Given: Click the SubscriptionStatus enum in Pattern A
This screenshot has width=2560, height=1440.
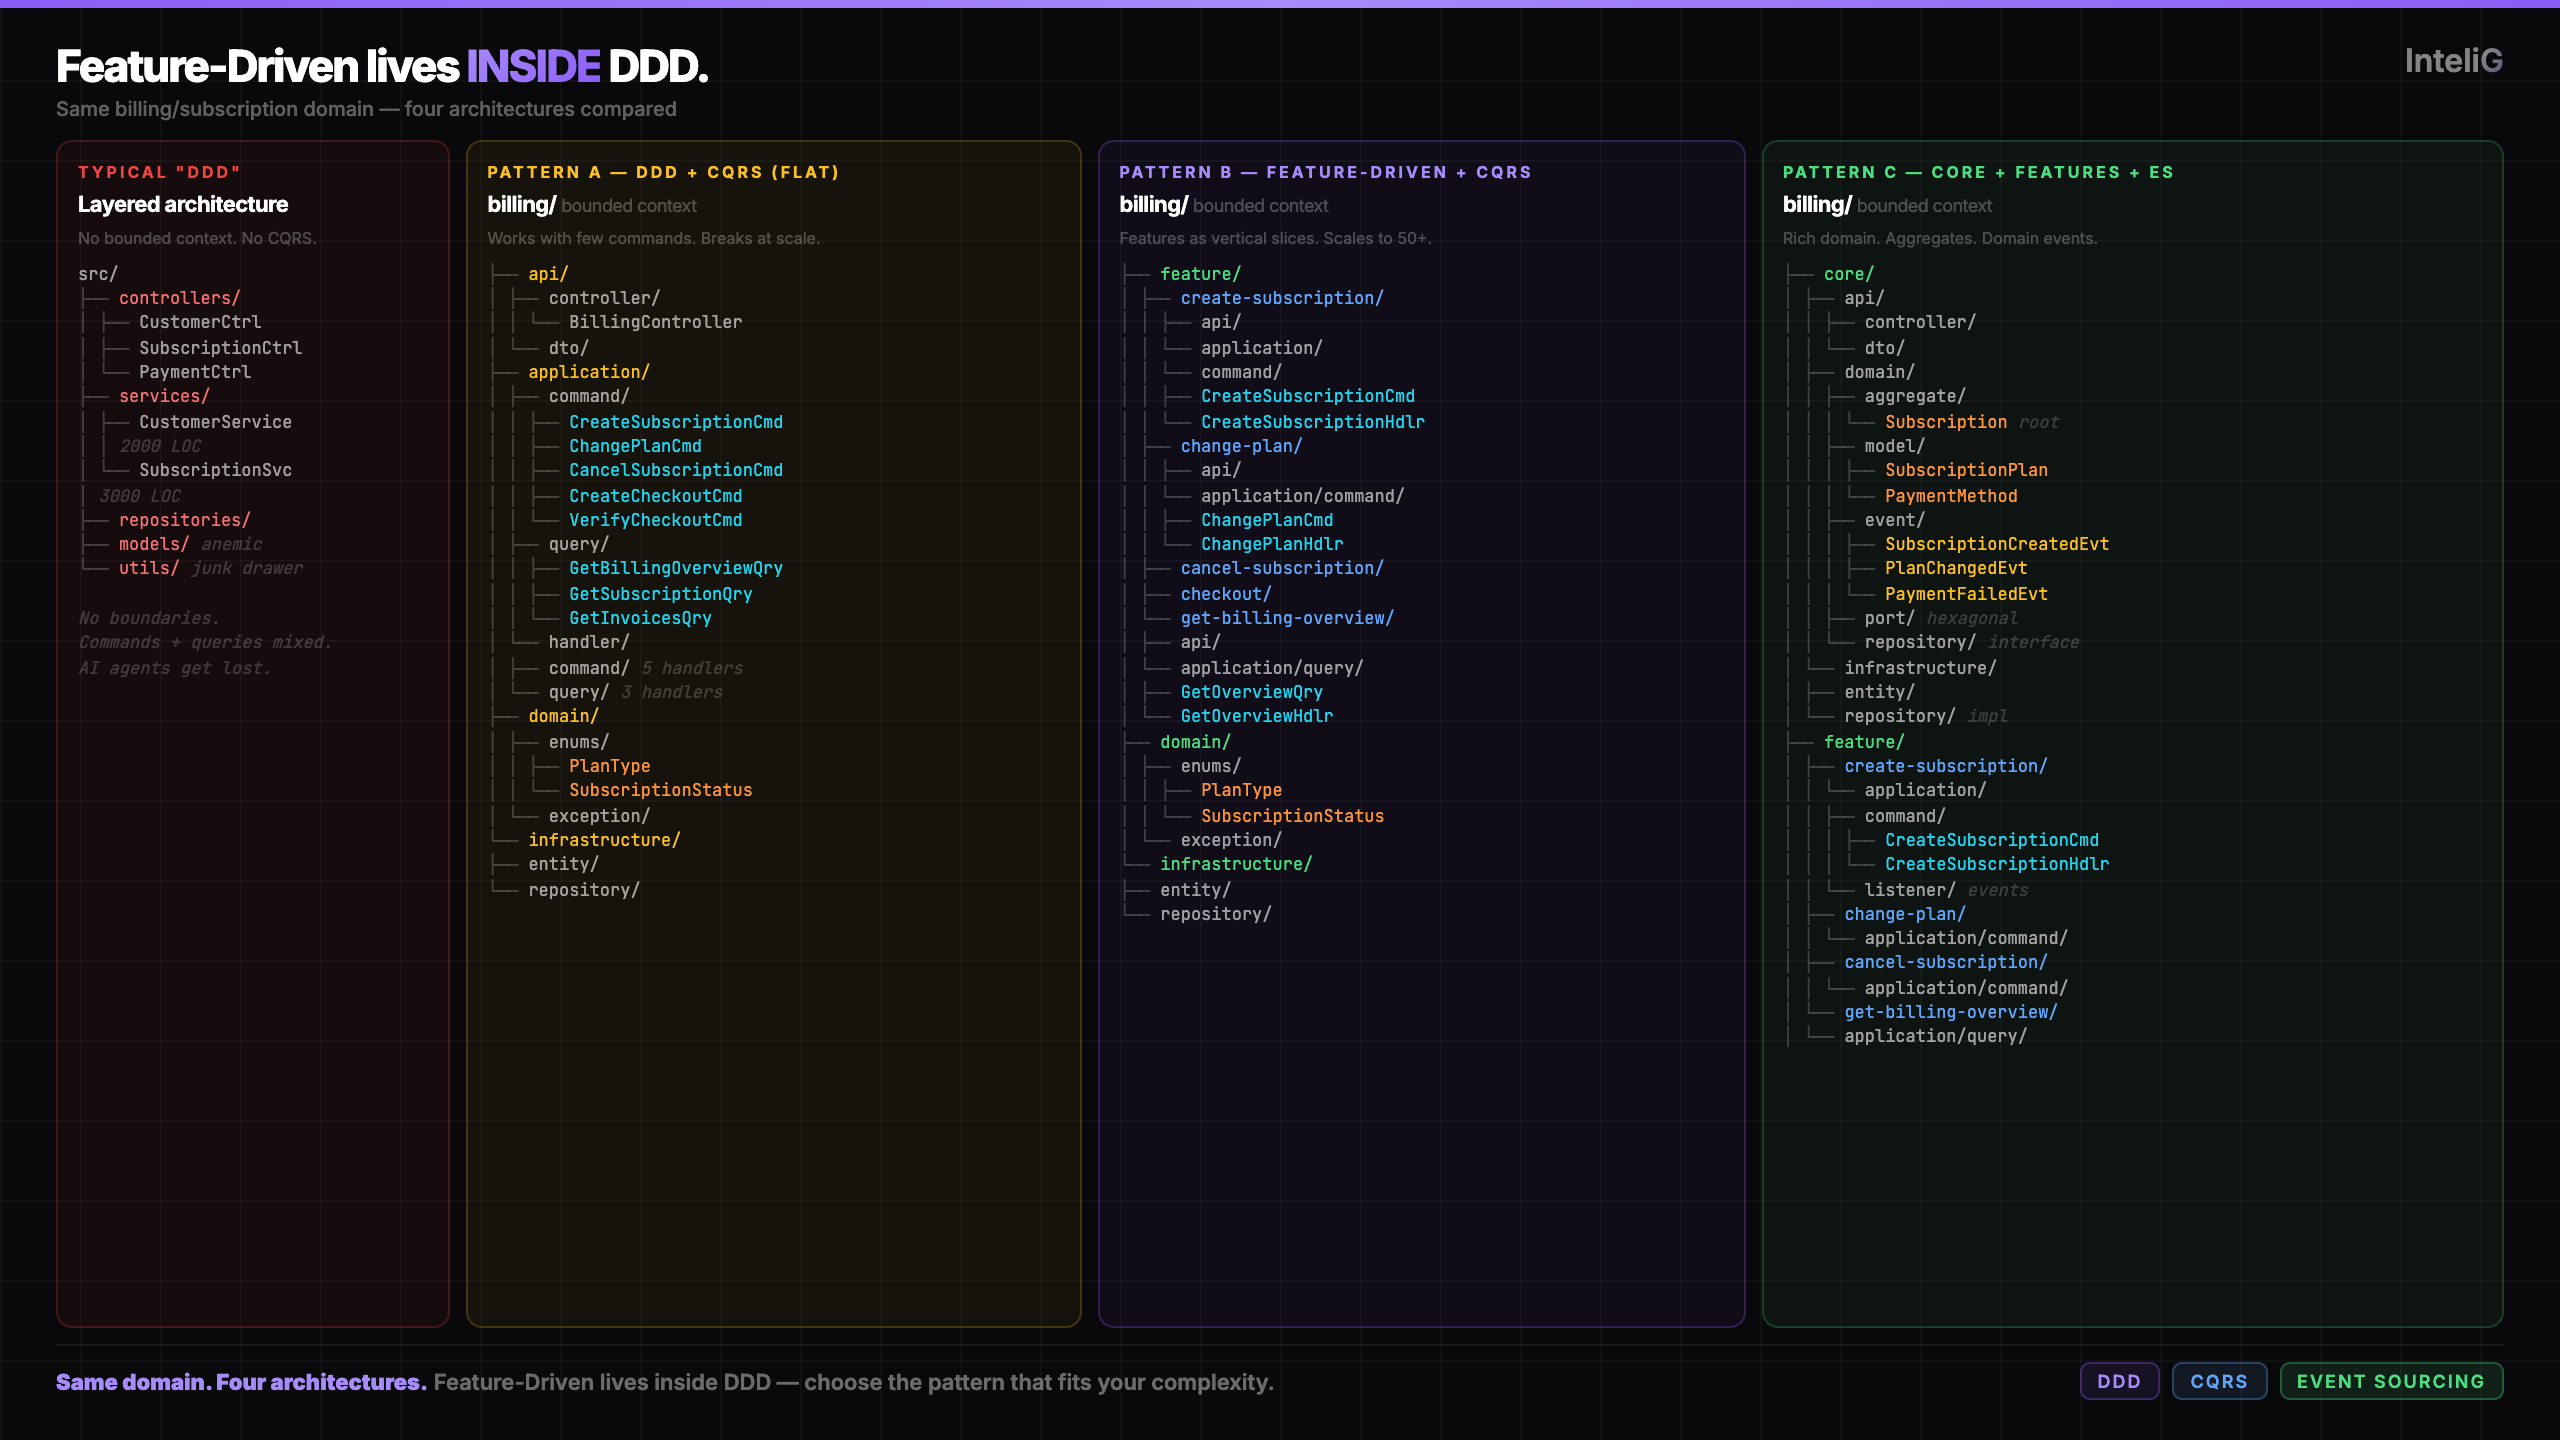Looking at the screenshot, I should coord(660,790).
